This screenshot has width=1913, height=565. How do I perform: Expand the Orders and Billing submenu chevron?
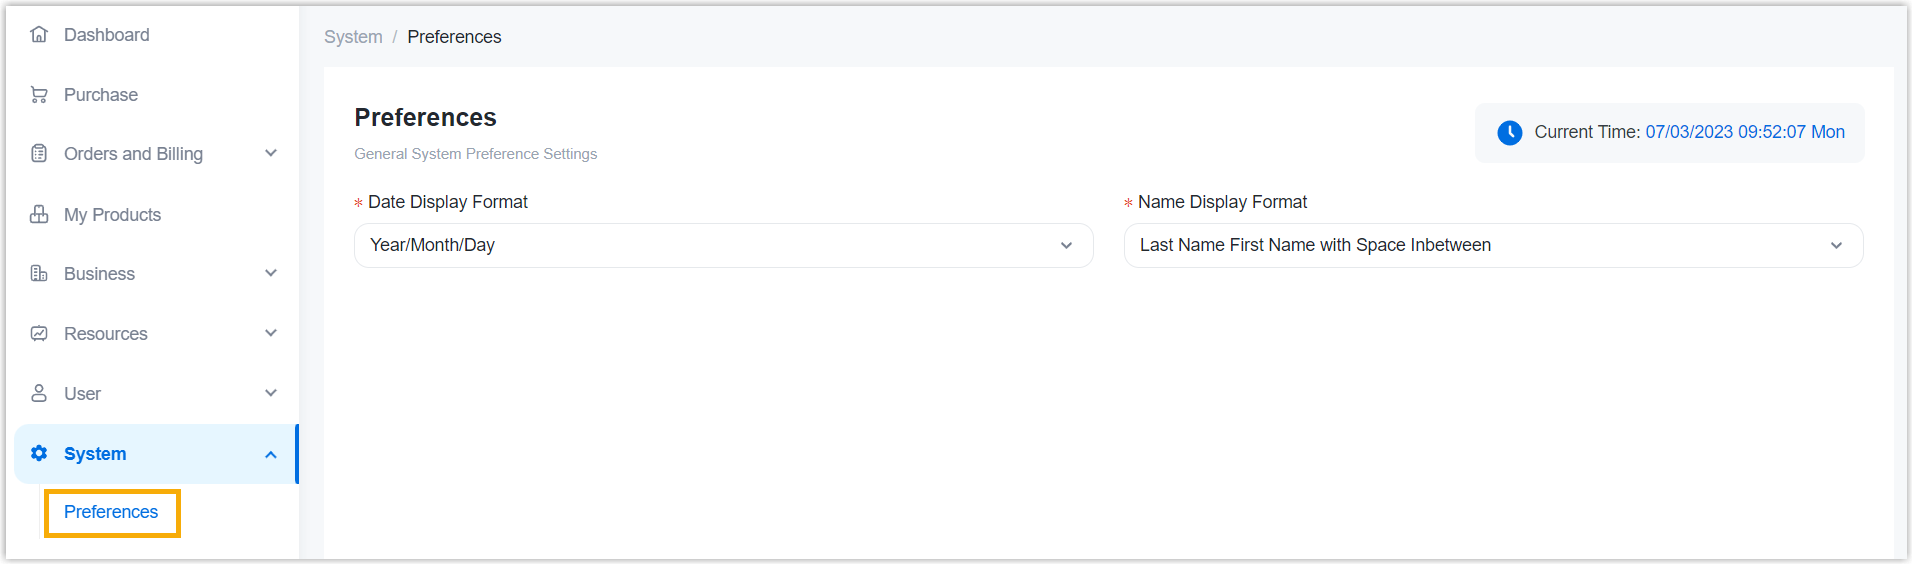coord(271,153)
